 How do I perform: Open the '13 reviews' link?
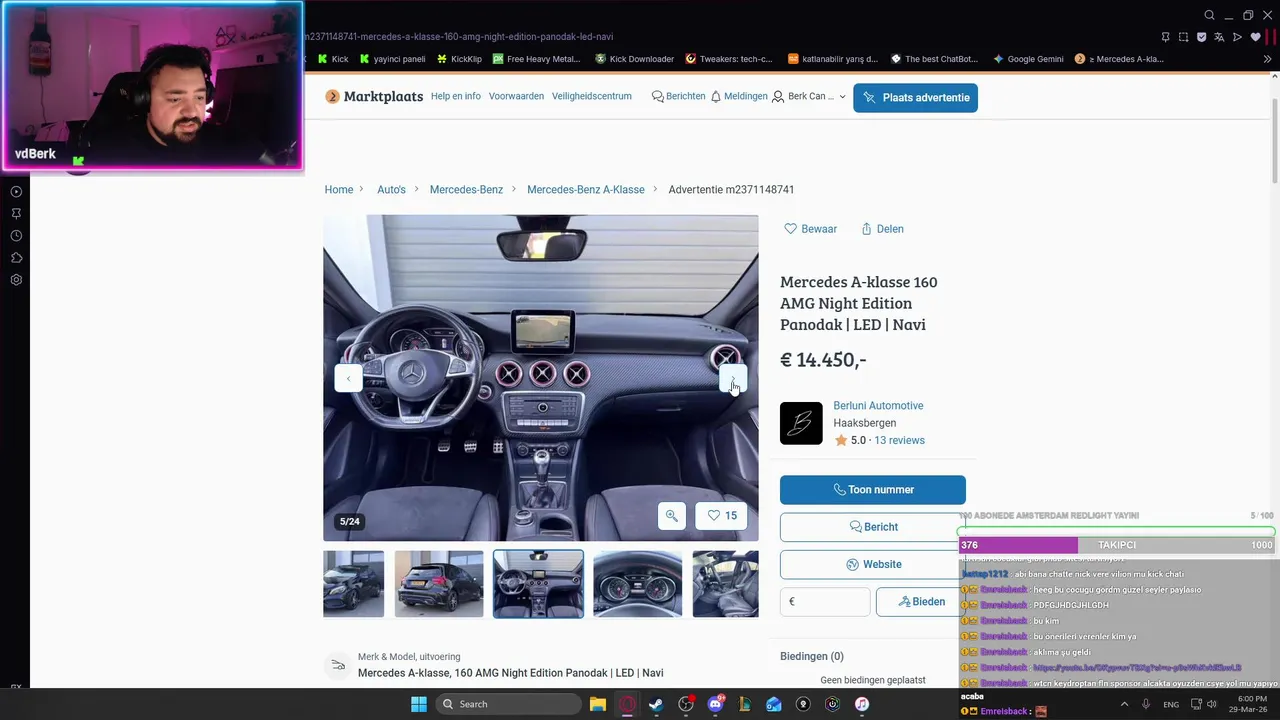click(x=899, y=440)
